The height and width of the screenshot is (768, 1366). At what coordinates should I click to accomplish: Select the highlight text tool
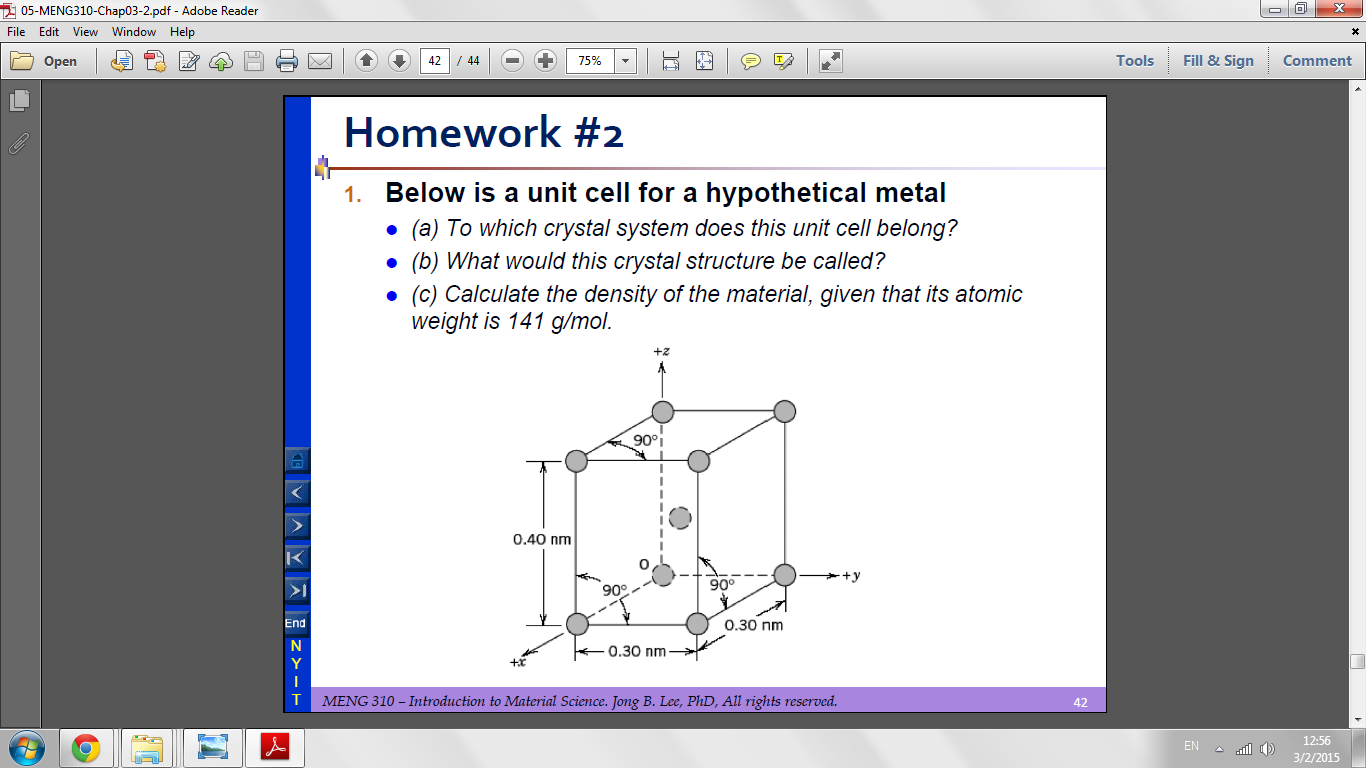coord(783,61)
